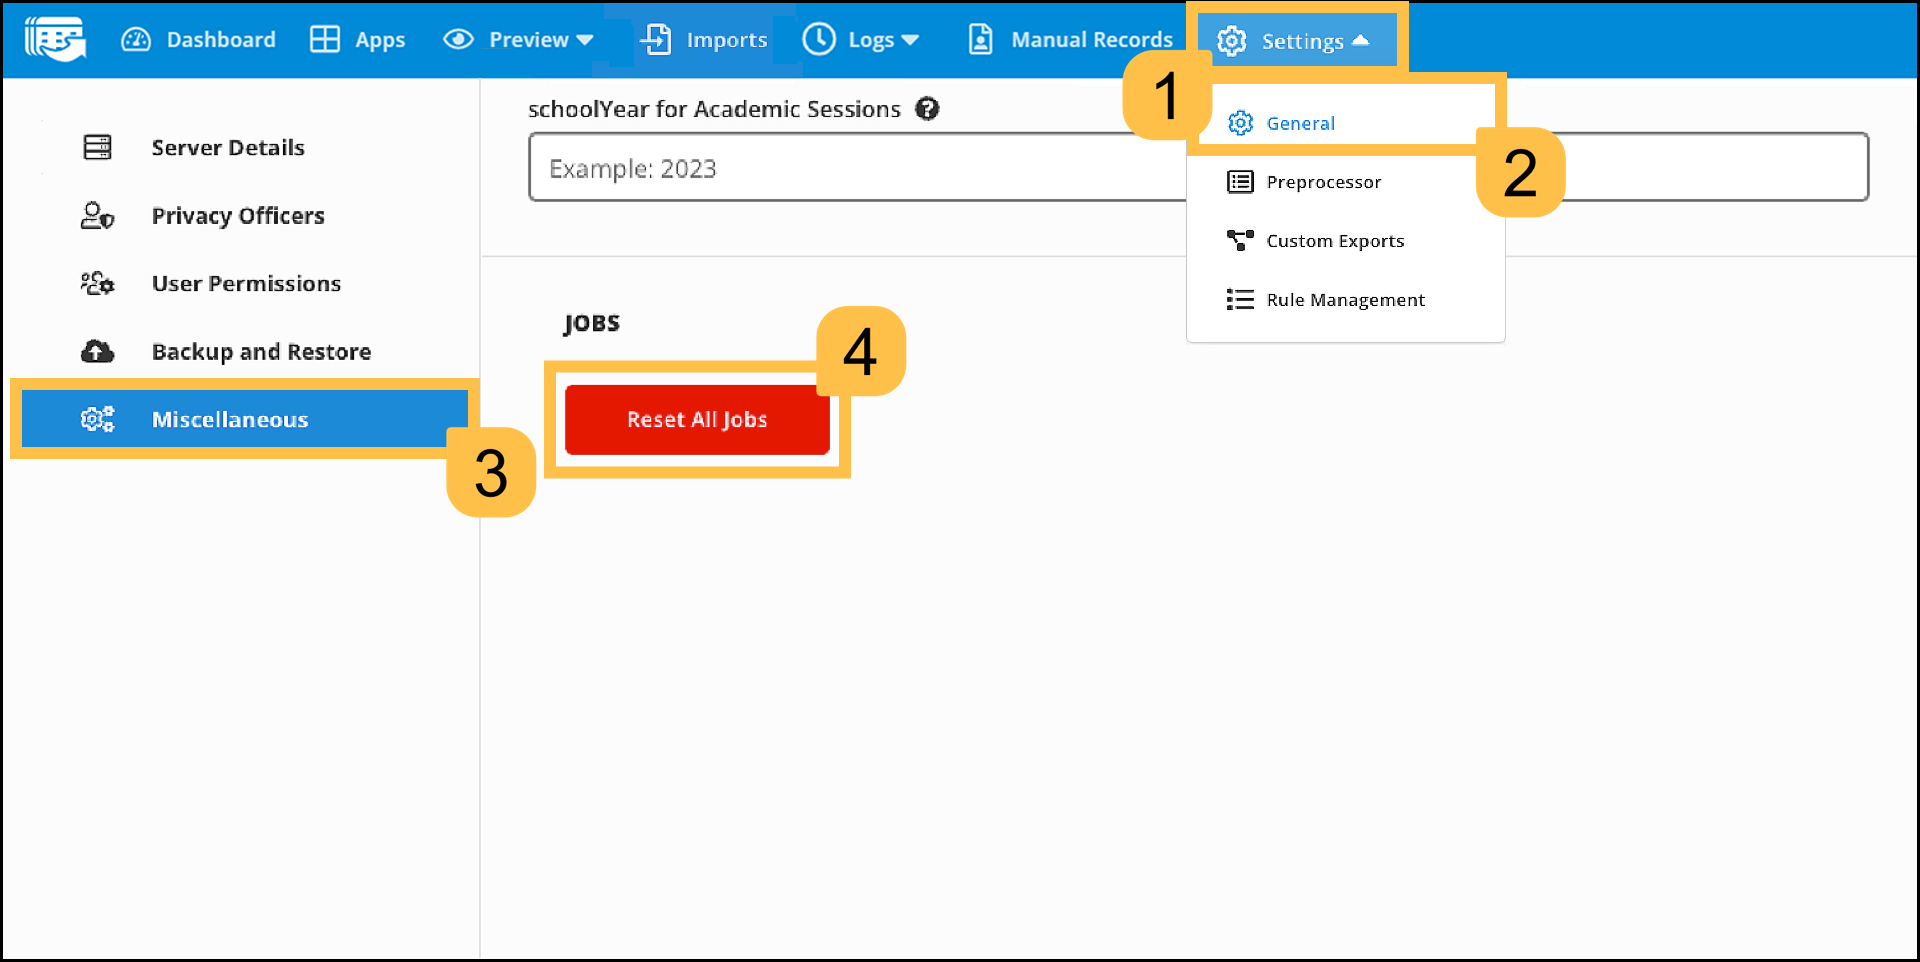Image resolution: width=1920 pixels, height=962 pixels.
Task: Click the Dashboard gauge icon
Action: [x=136, y=40]
